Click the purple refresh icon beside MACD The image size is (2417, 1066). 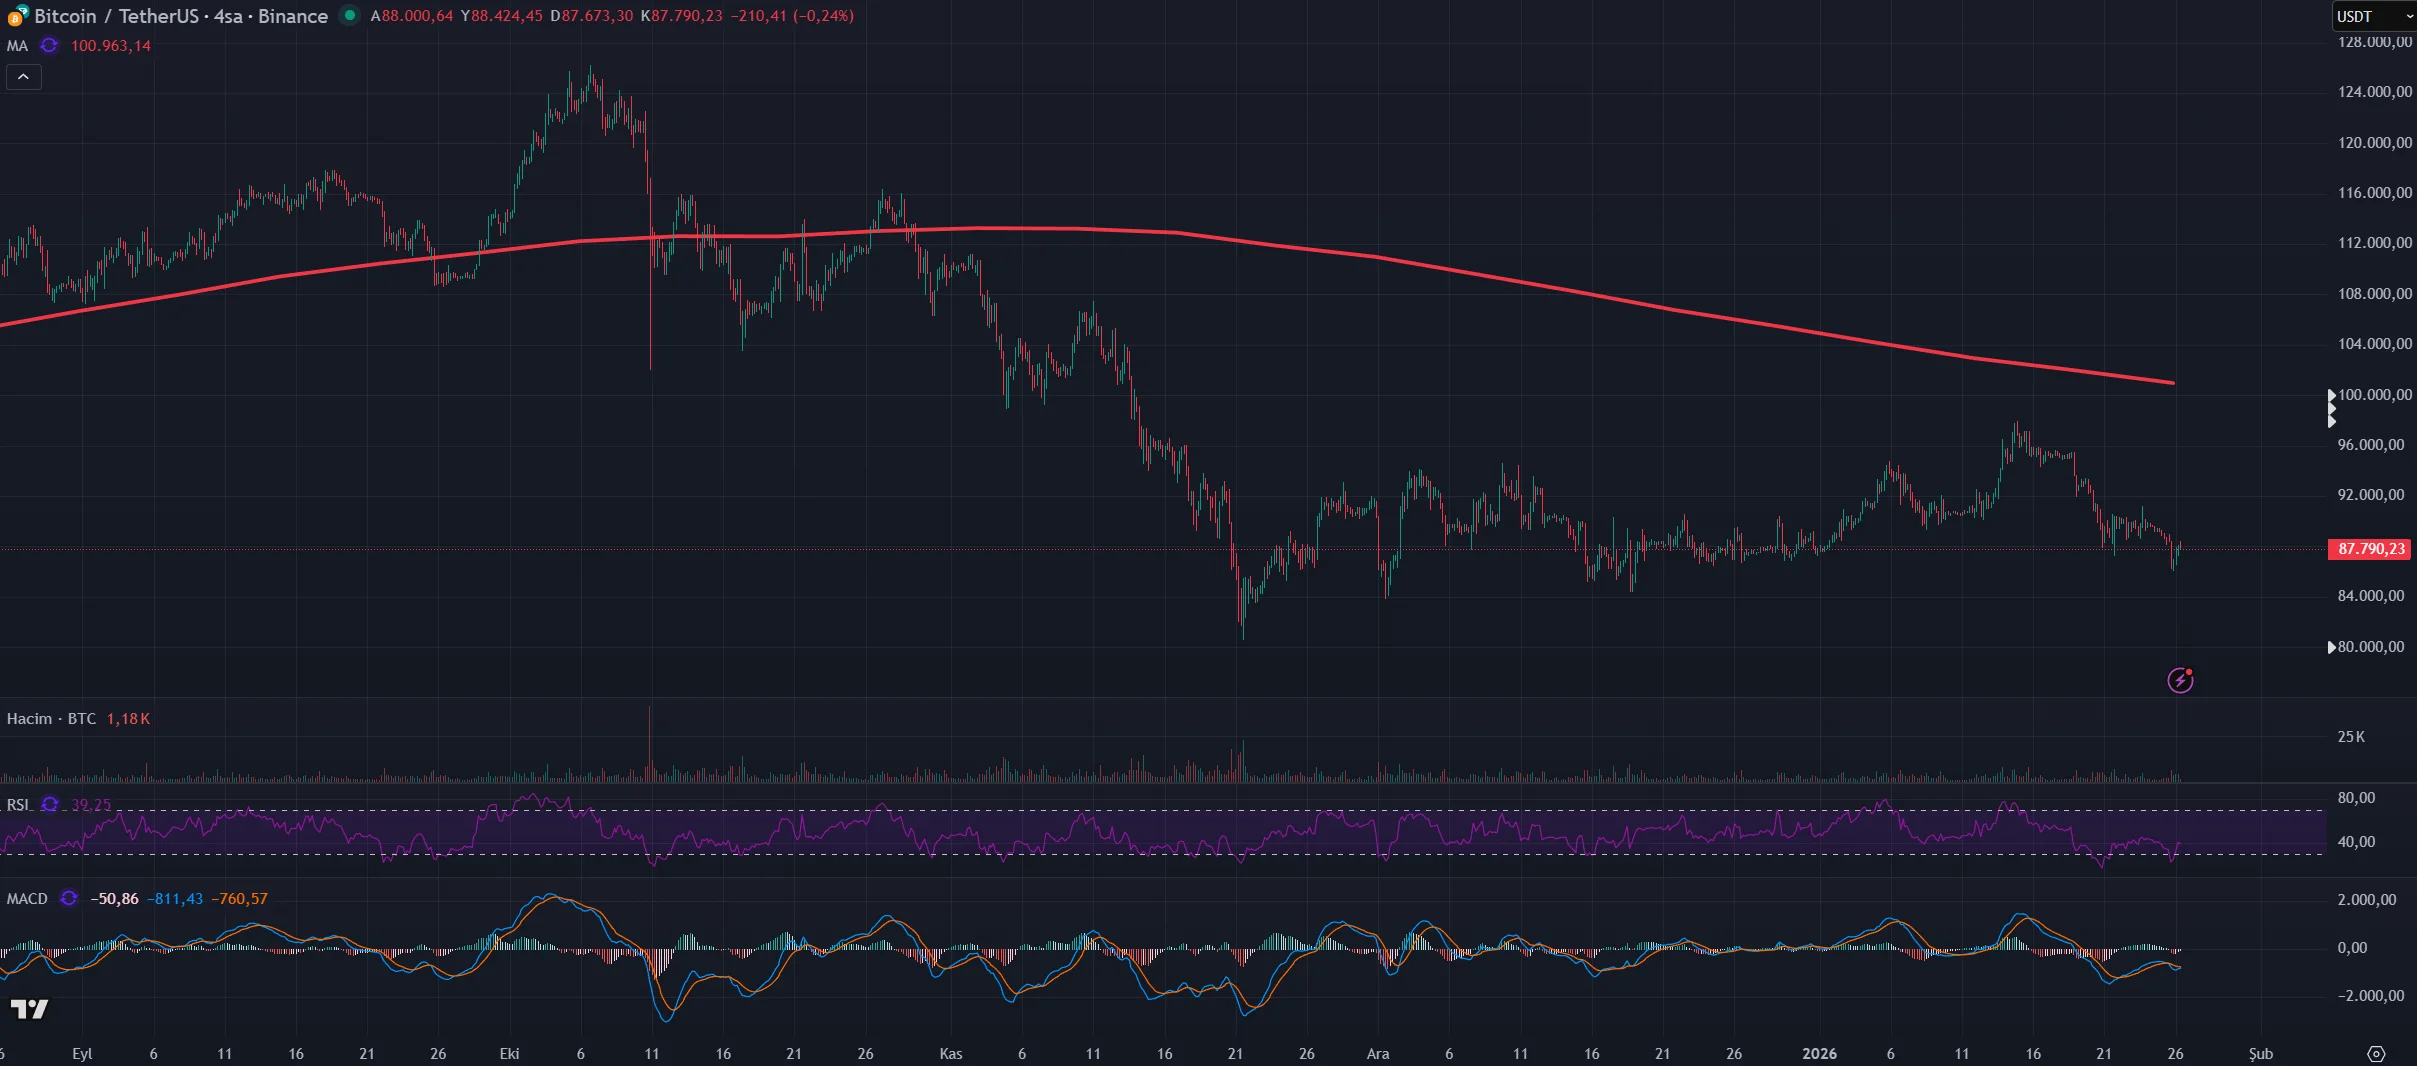[x=69, y=898]
